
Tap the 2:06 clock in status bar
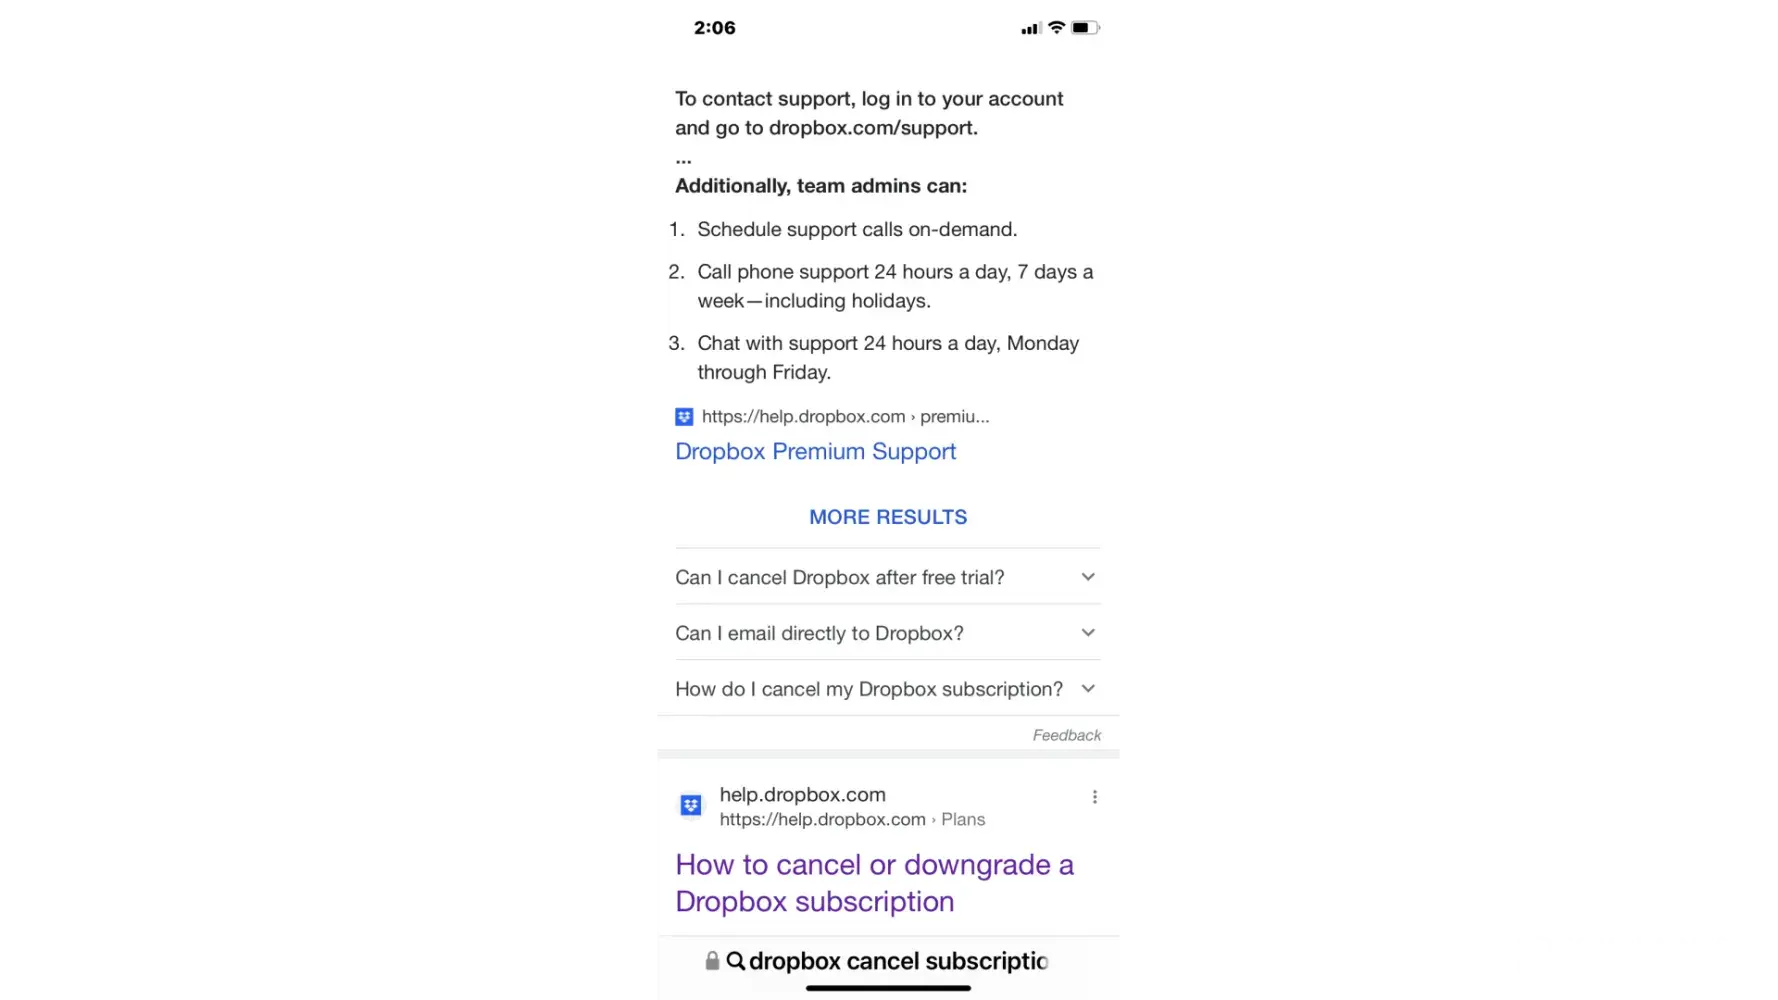(x=715, y=28)
